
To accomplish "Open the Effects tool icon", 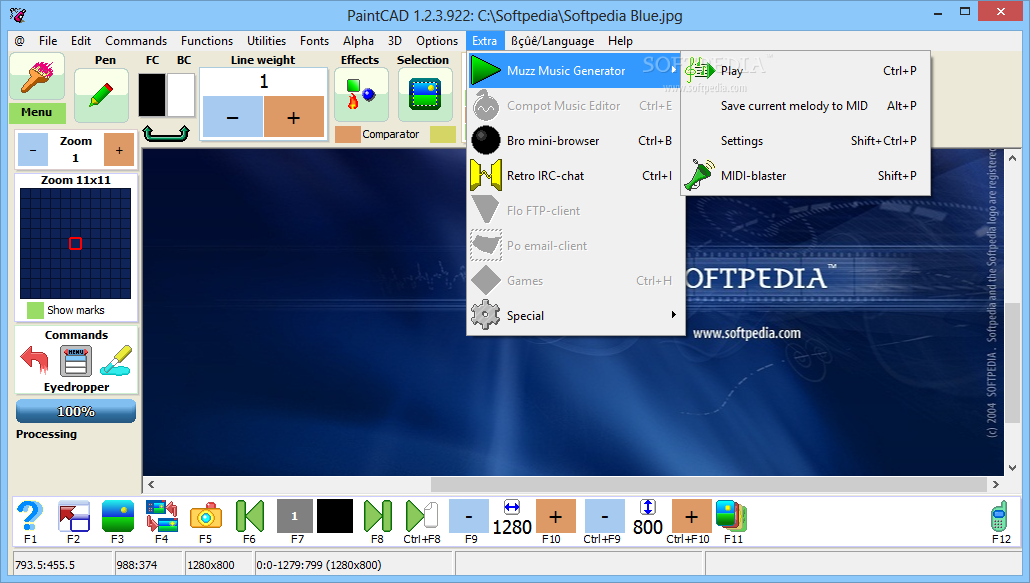I will (x=361, y=95).
